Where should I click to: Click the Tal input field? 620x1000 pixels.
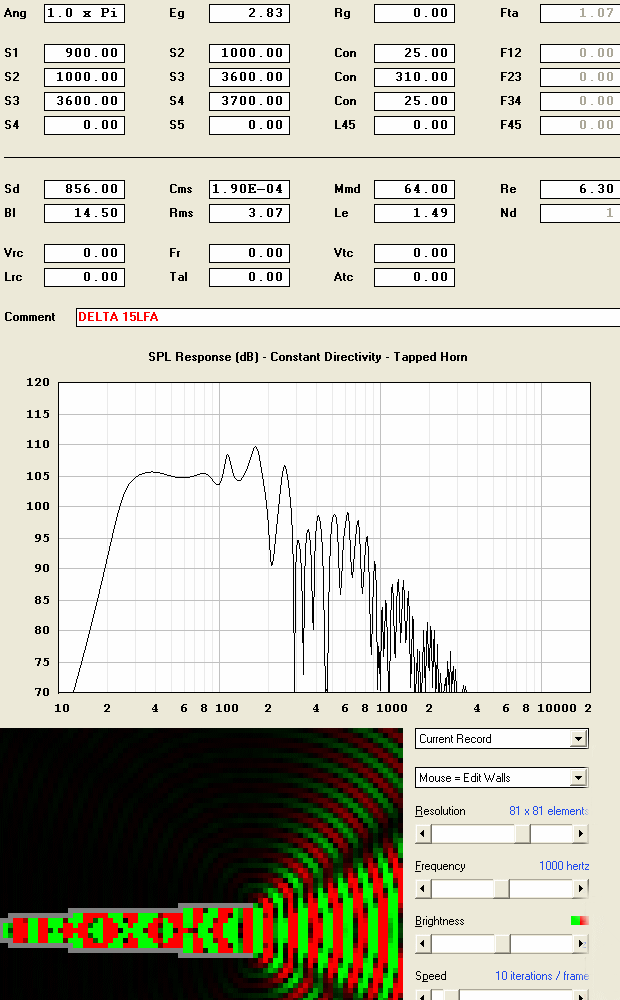249,277
